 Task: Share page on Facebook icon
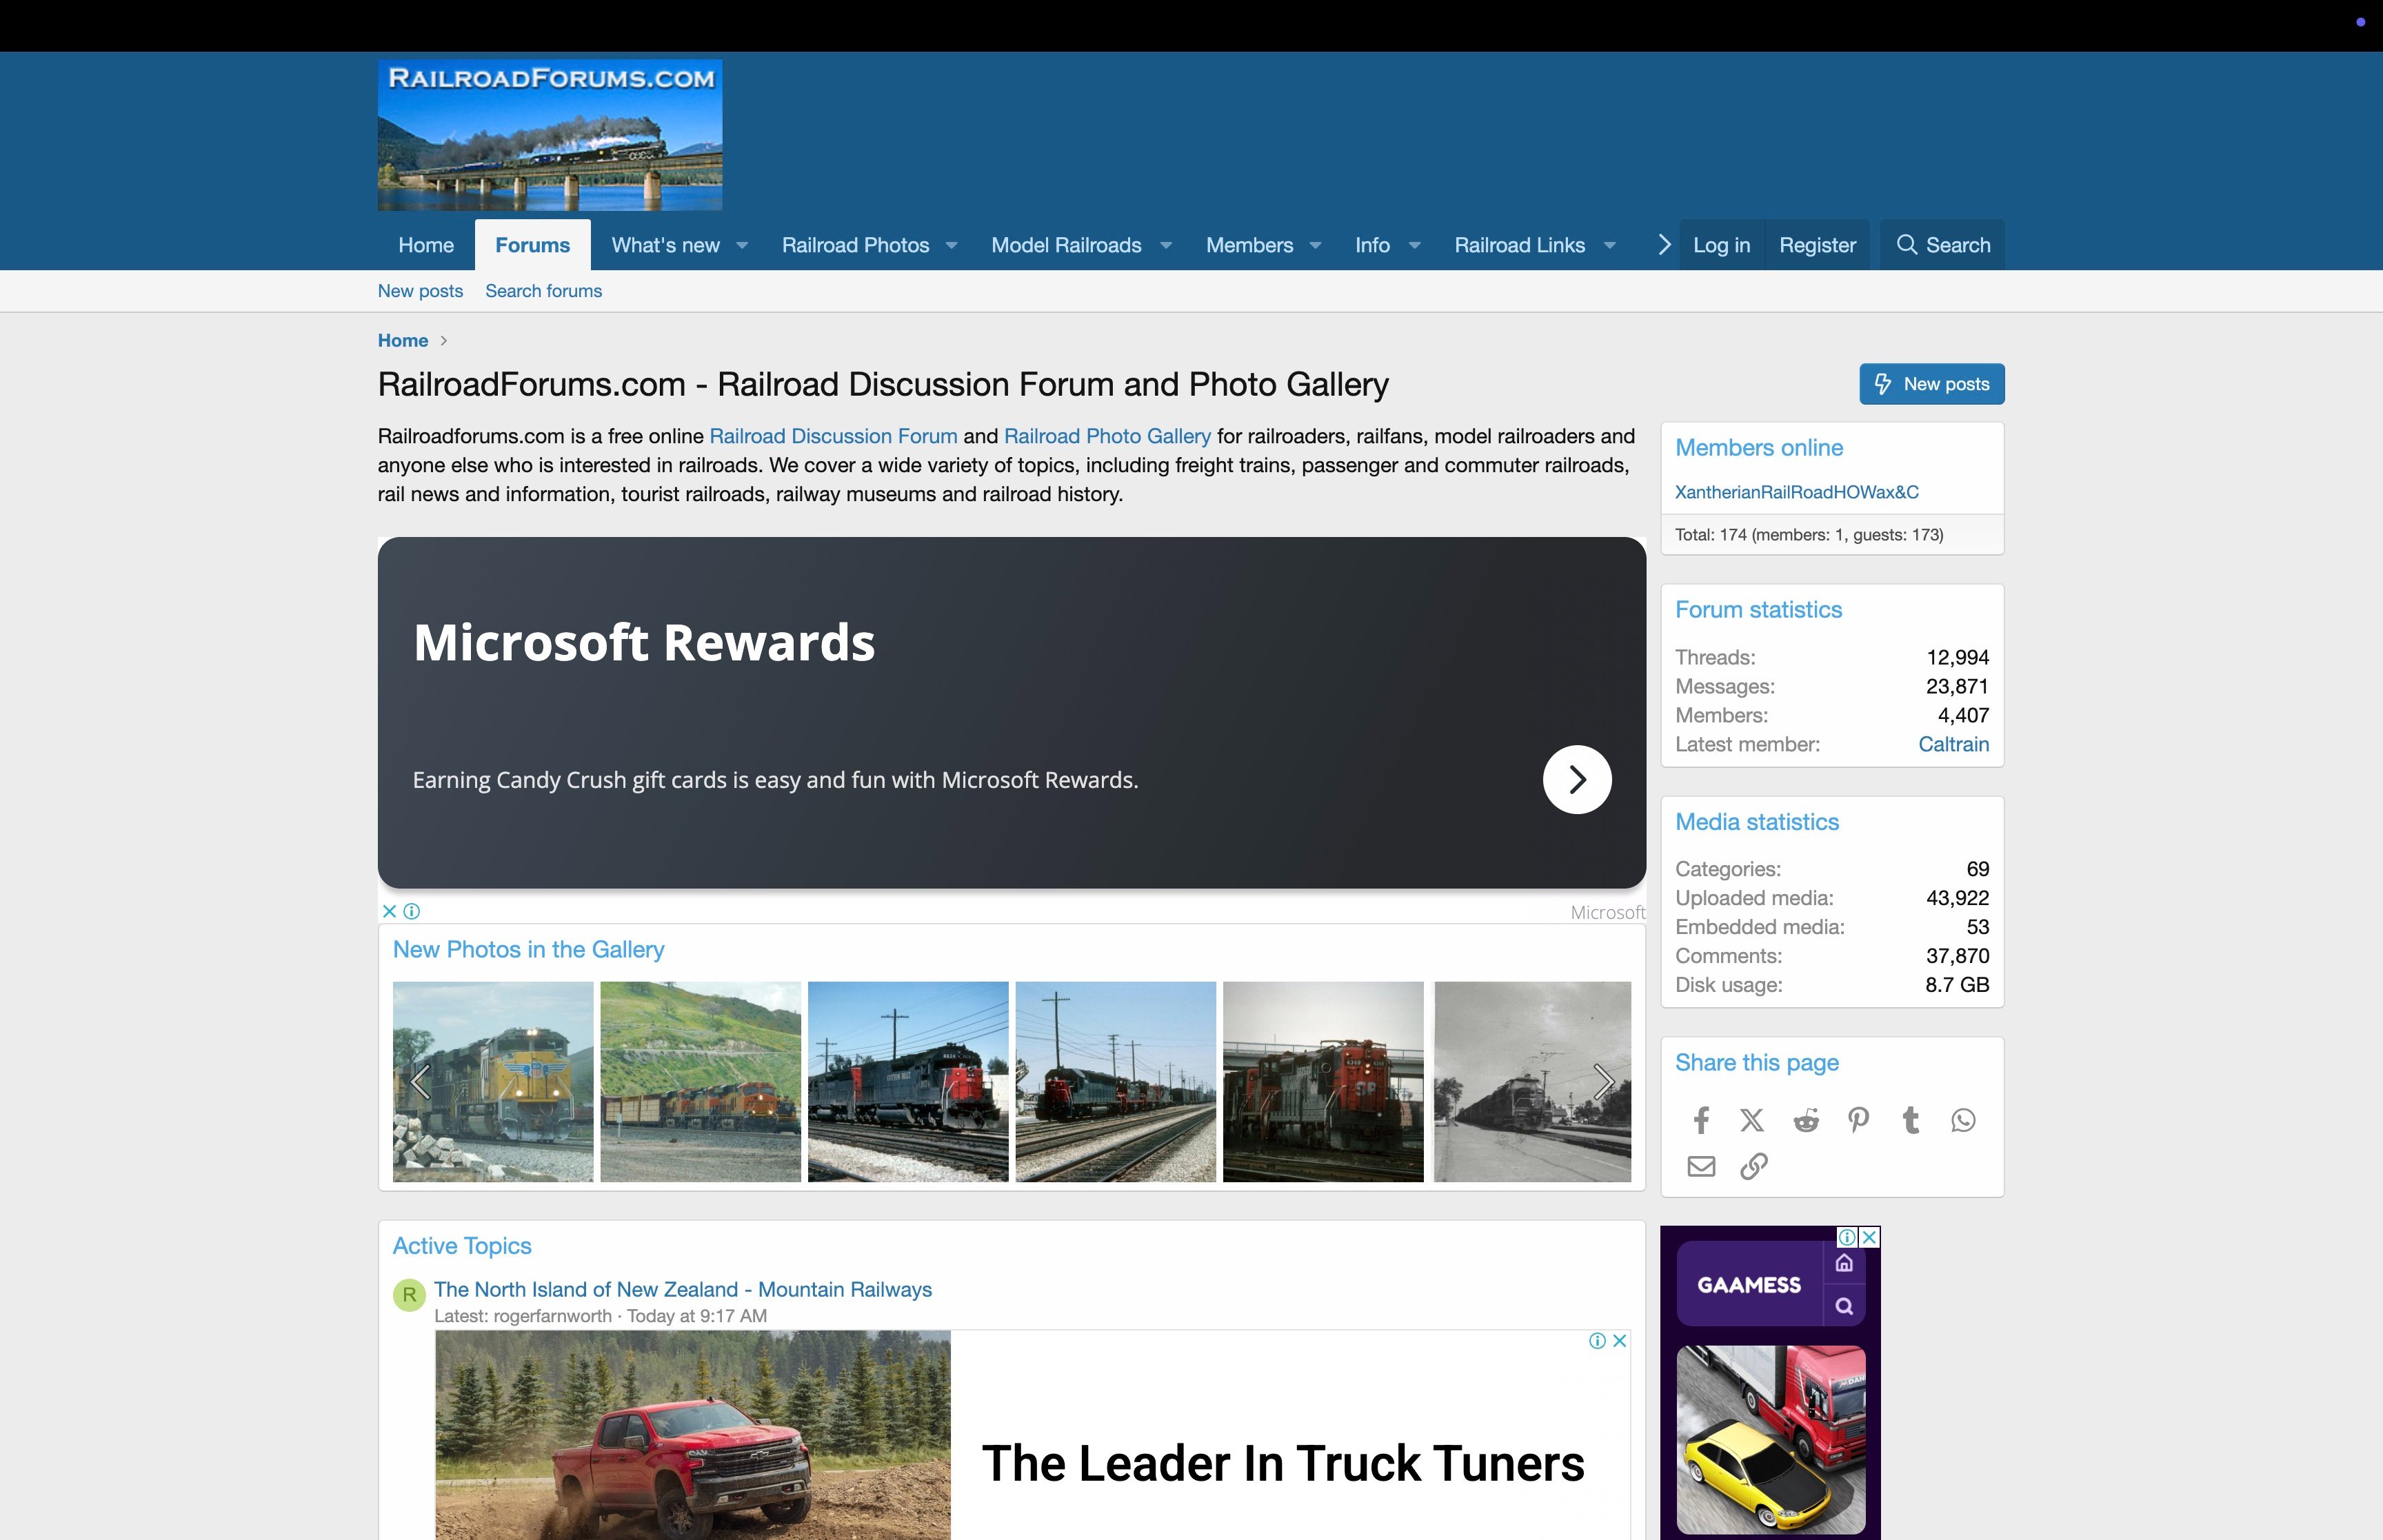point(1701,1120)
